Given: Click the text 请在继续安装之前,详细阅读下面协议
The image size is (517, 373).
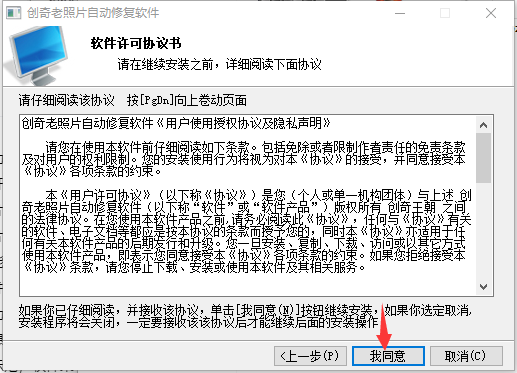Looking at the screenshot, I should pyautogui.click(x=219, y=64).
